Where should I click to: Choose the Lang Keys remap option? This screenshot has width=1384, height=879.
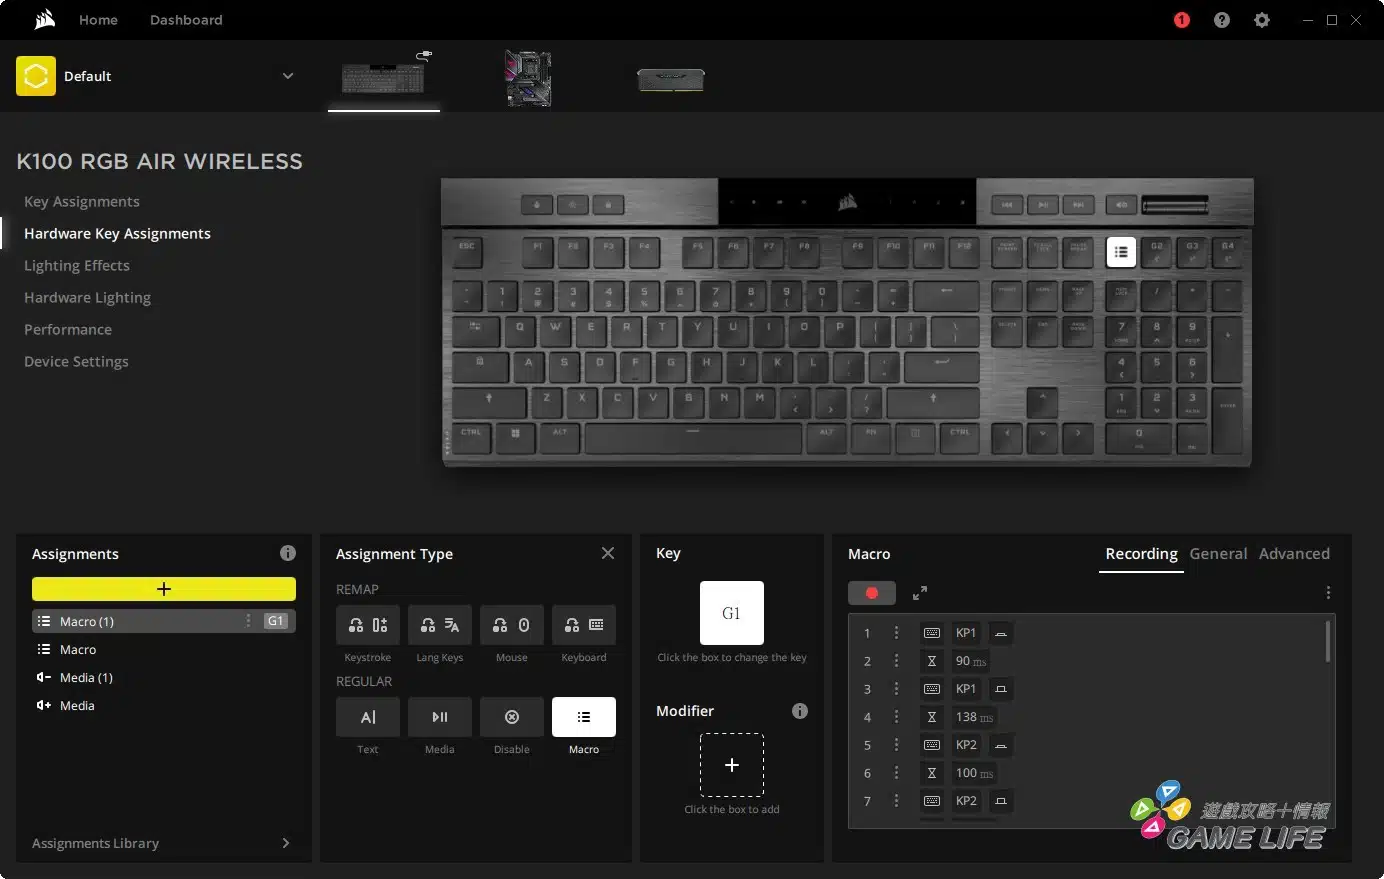(x=440, y=625)
